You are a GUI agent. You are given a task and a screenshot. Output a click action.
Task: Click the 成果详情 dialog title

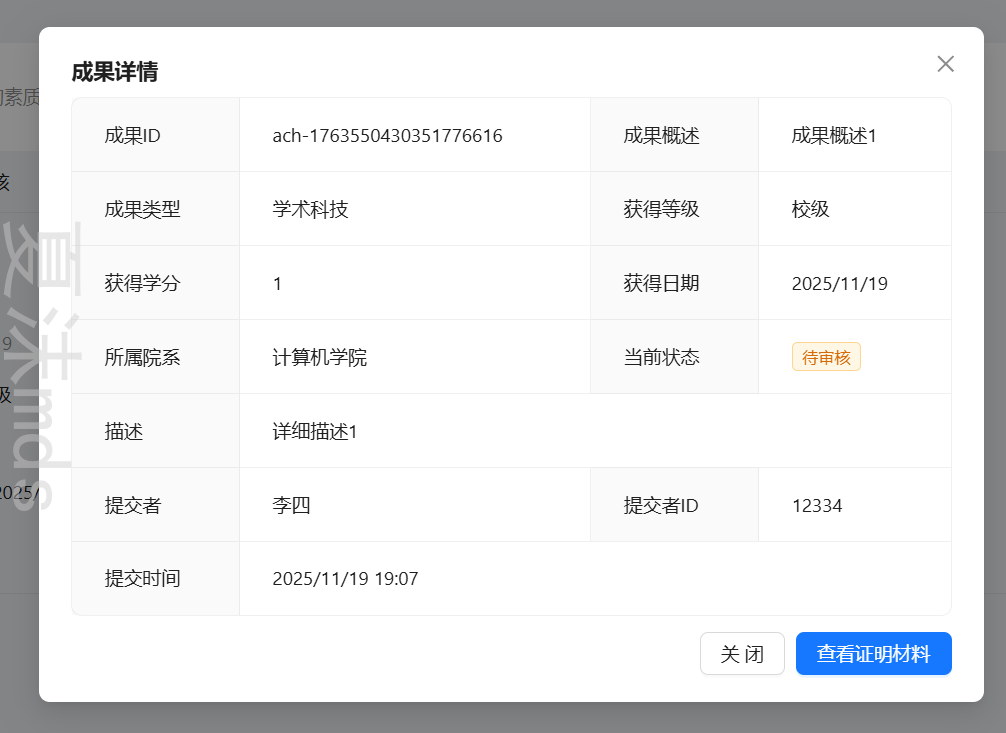(x=115, y=72)
